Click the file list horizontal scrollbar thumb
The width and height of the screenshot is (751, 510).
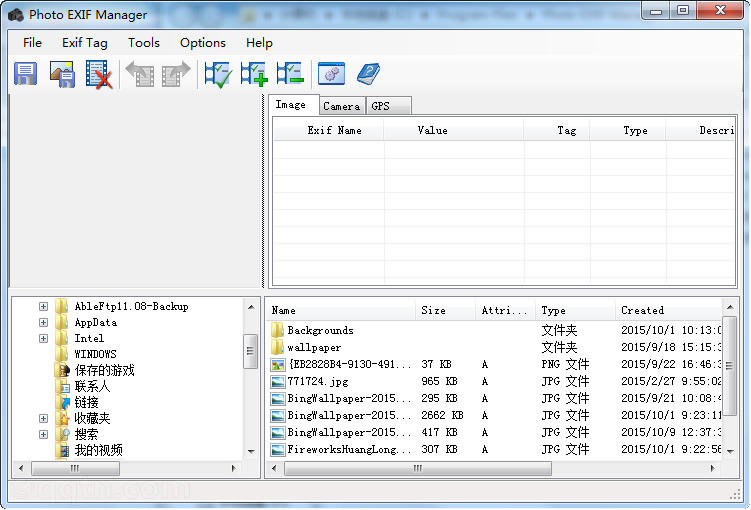pos(418,468)
